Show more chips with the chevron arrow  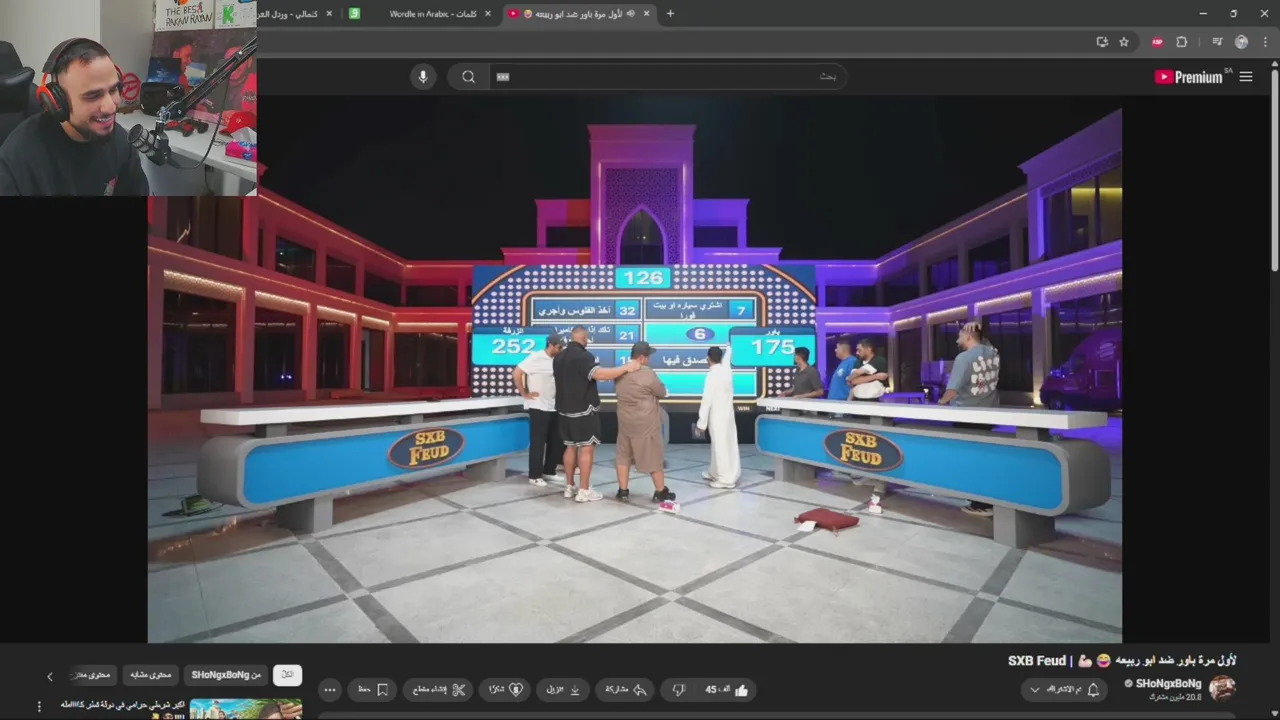point(50,677)
